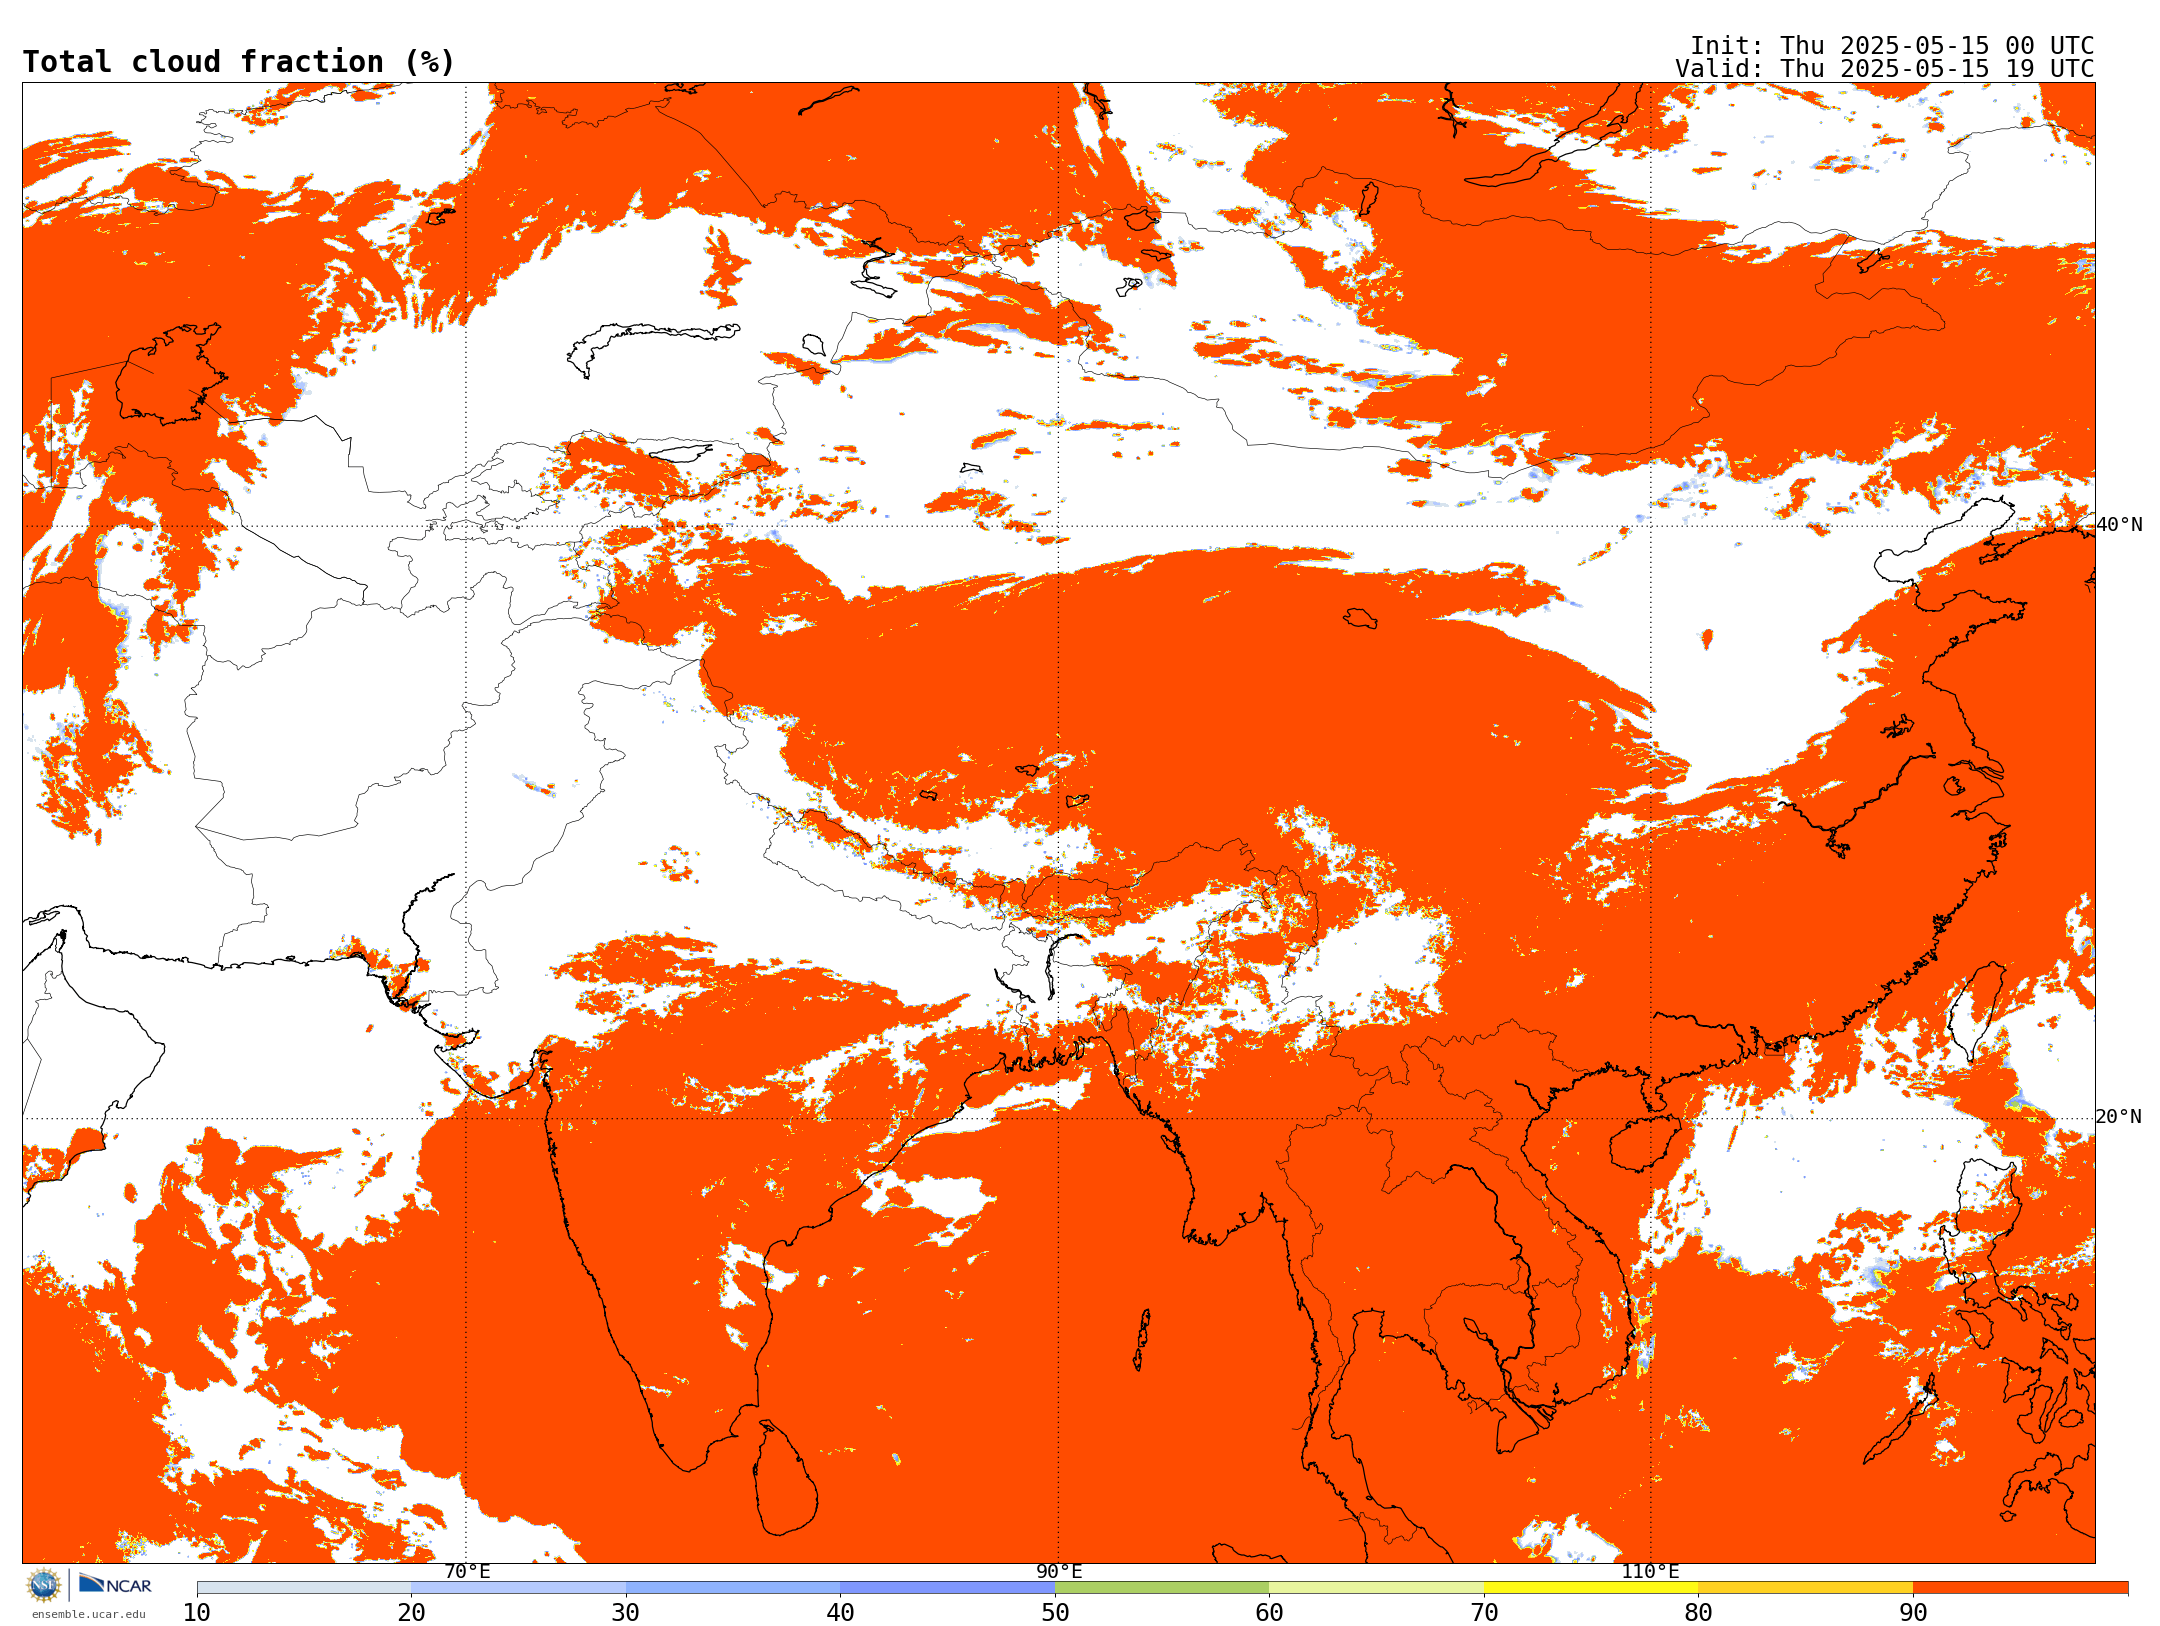Screen dimensions: 2160x1626
Task: Pick the 40-50 periwinkle colorbar segment
Action: [947, 1588]
